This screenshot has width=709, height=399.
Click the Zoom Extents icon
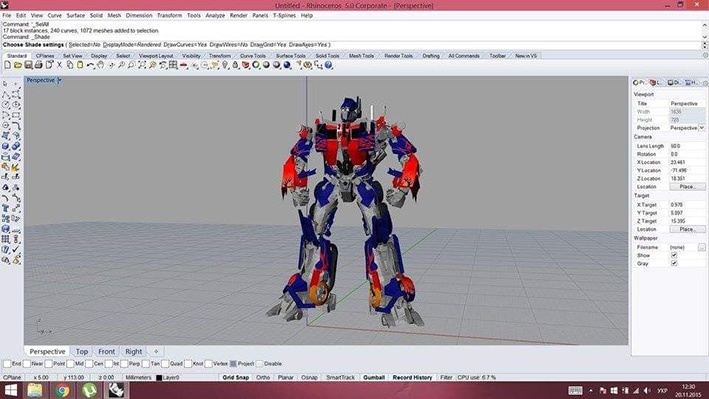click(x=142, y=65)
